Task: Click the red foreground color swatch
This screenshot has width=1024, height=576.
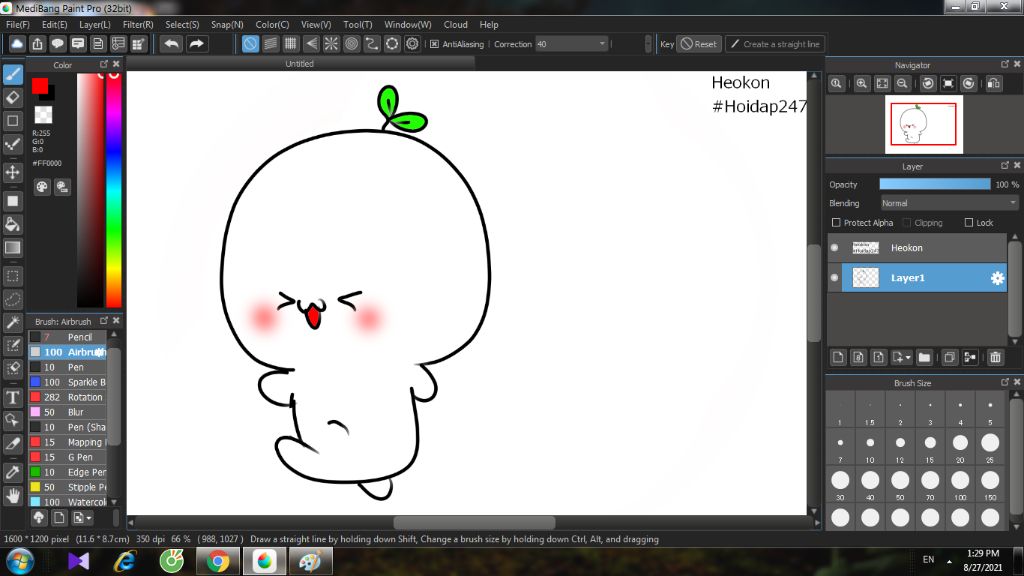Action: coord(39,86)
